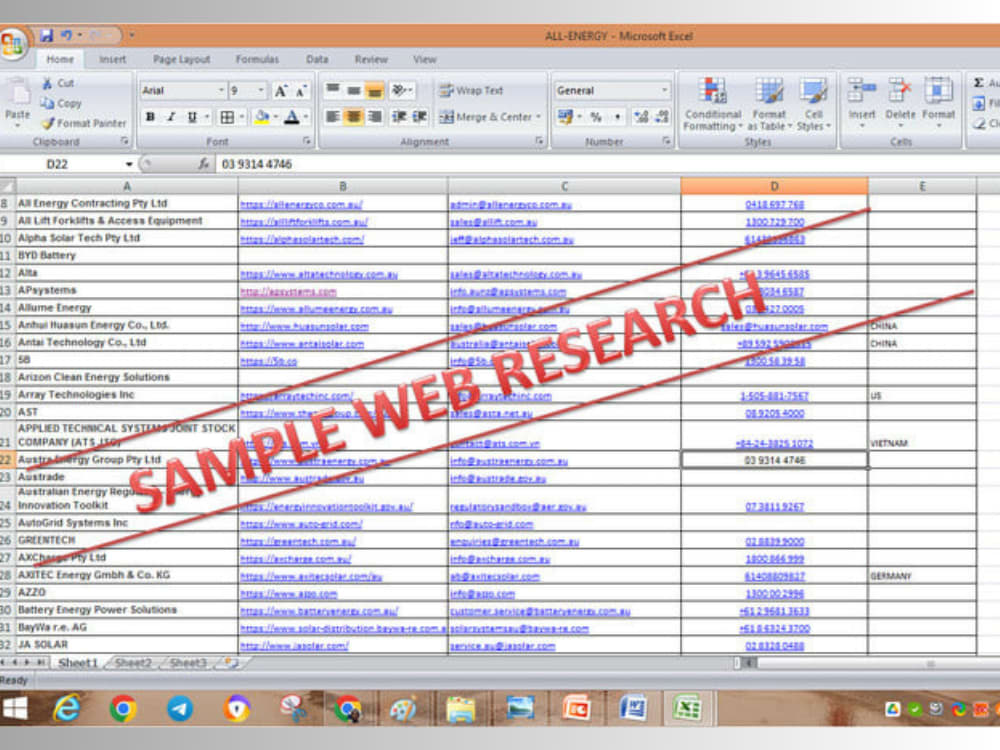Toggle Wrap Text
The width and height of the screenshot is (1000, 750).
pos(472,91)
